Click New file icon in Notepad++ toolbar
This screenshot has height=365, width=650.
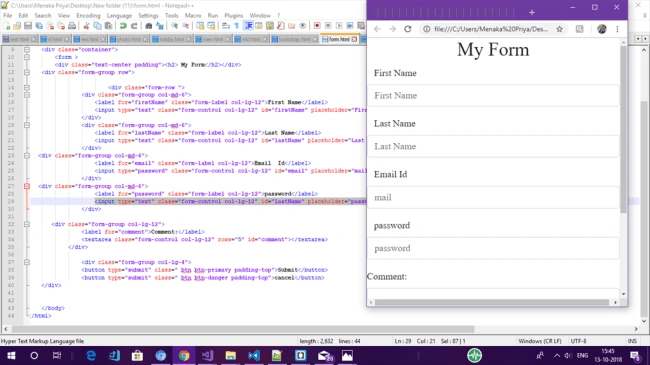point(7,26)
